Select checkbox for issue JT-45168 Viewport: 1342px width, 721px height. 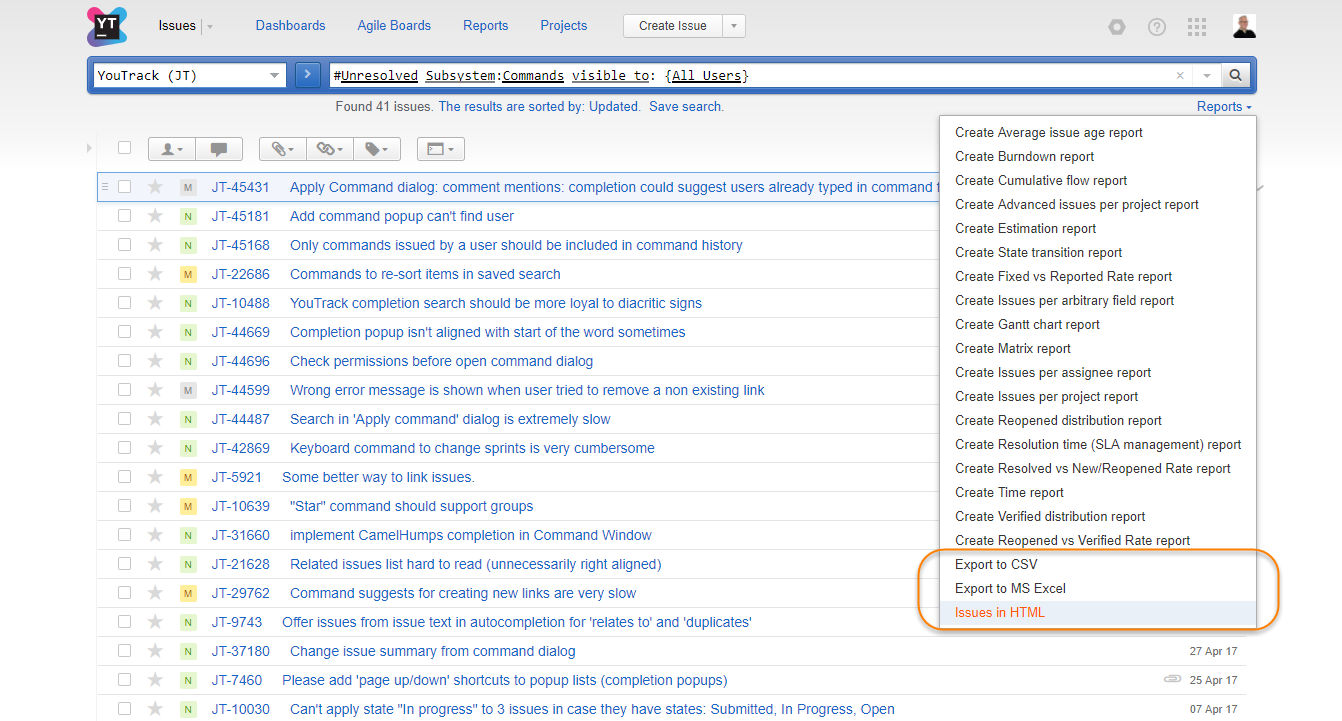coord(125,245)
